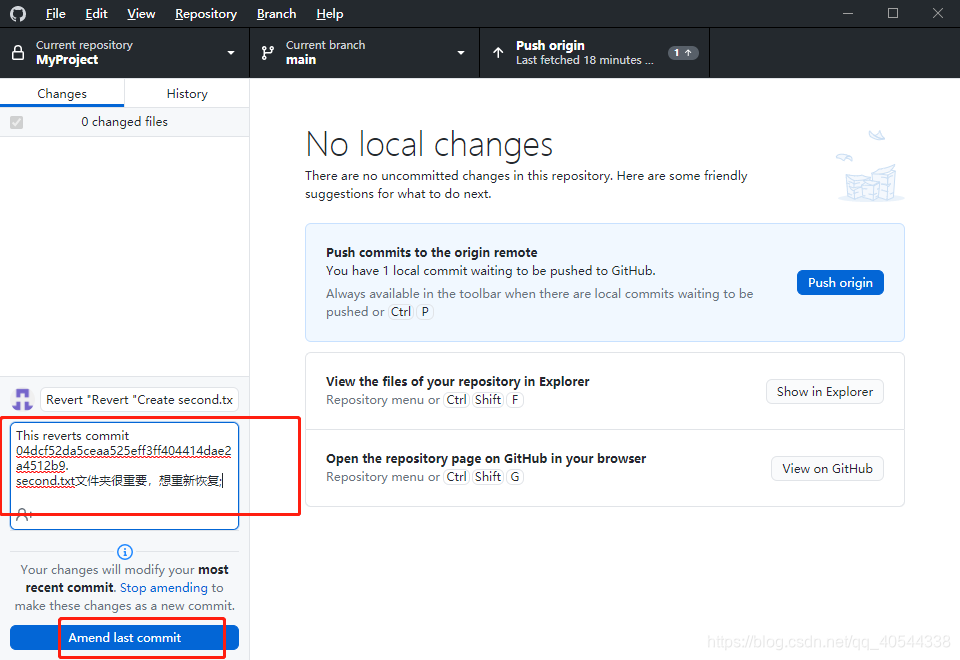Click the 1 commit ahead badge
Viewport: 960px width, 660px height.
click(x=683, y=53)
